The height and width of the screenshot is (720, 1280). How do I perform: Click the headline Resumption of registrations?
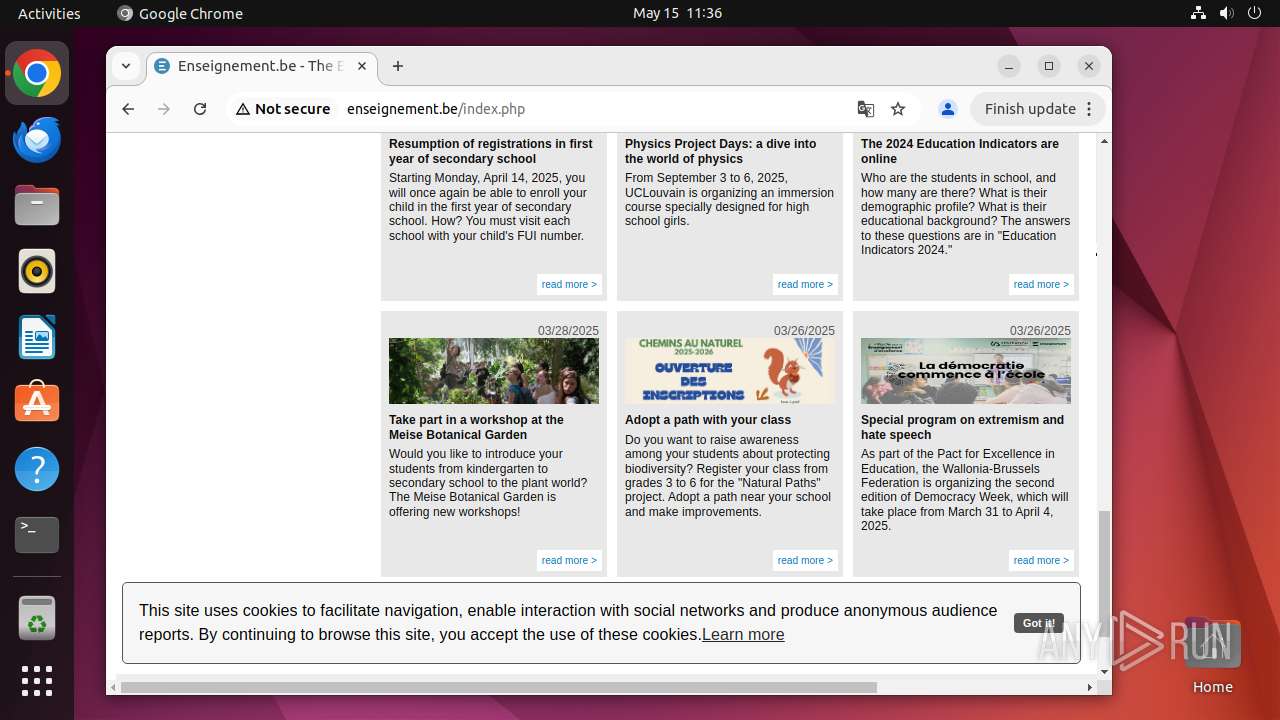click(491, 151)
